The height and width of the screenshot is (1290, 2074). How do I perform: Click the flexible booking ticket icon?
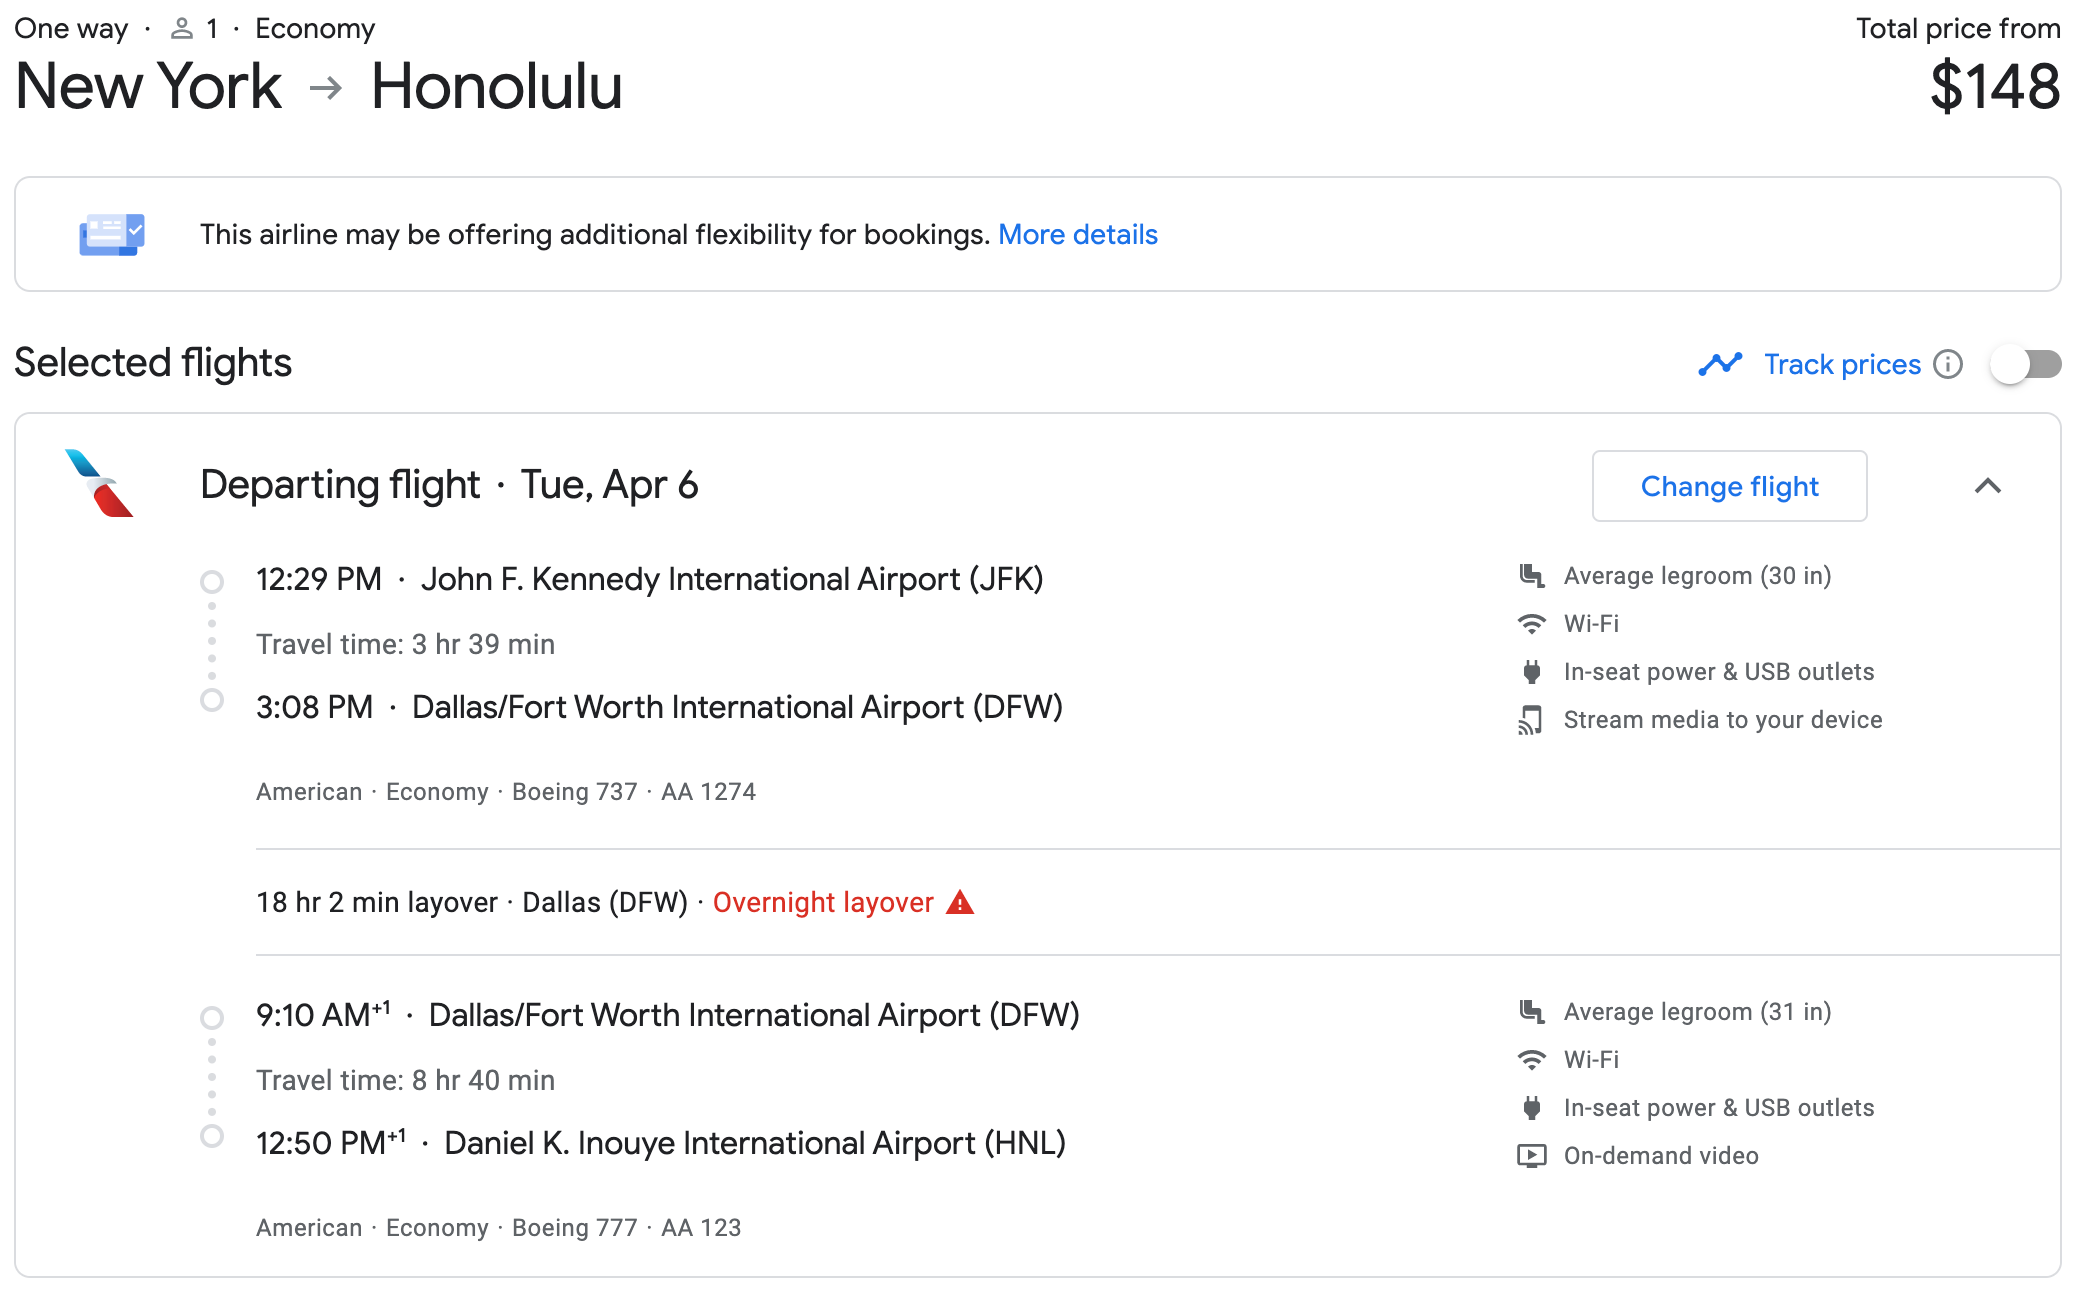(x=112, y=235)
